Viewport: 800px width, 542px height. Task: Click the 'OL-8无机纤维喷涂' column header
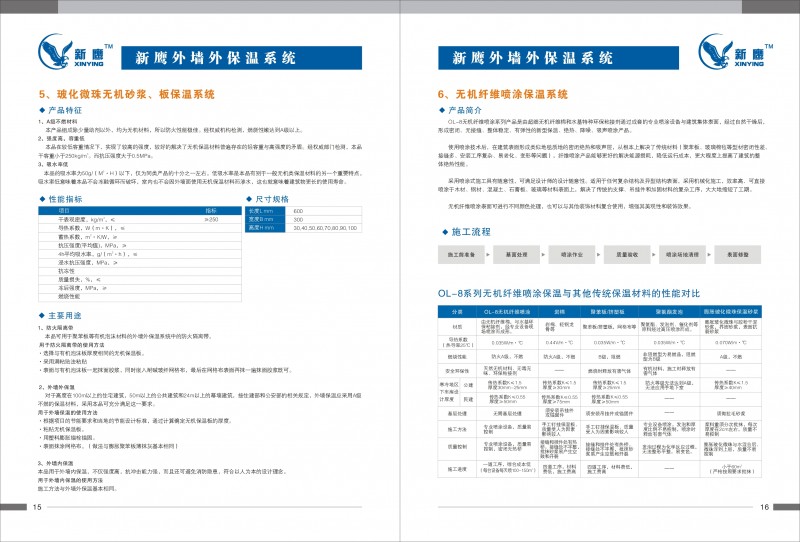click(x=507, y=312)
